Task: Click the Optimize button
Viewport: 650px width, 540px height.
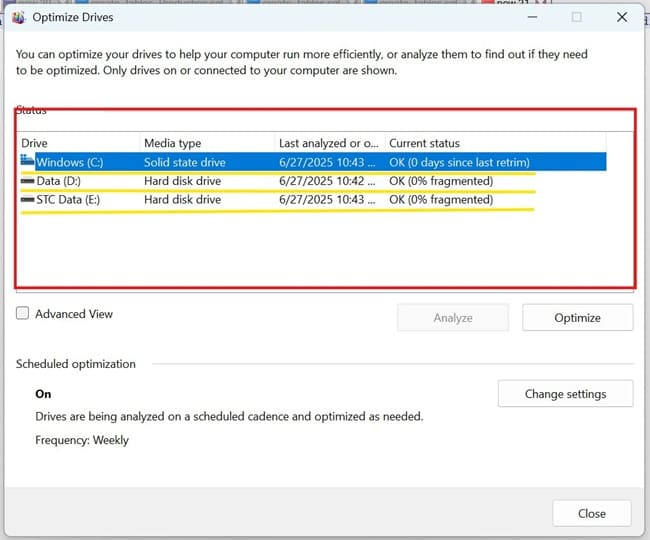Action: point(577,317)
